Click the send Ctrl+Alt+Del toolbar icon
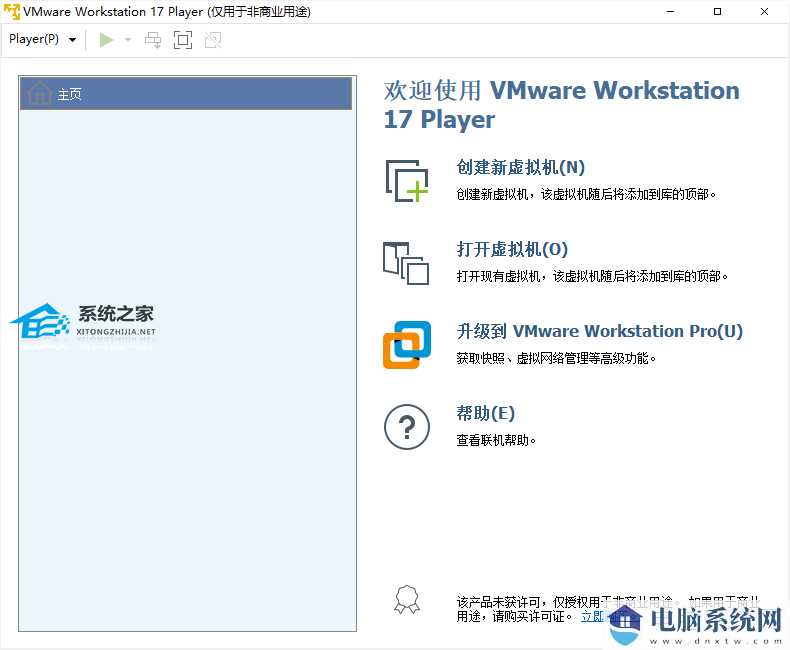This screenshot has width=790, height=650. coord(153,40)
